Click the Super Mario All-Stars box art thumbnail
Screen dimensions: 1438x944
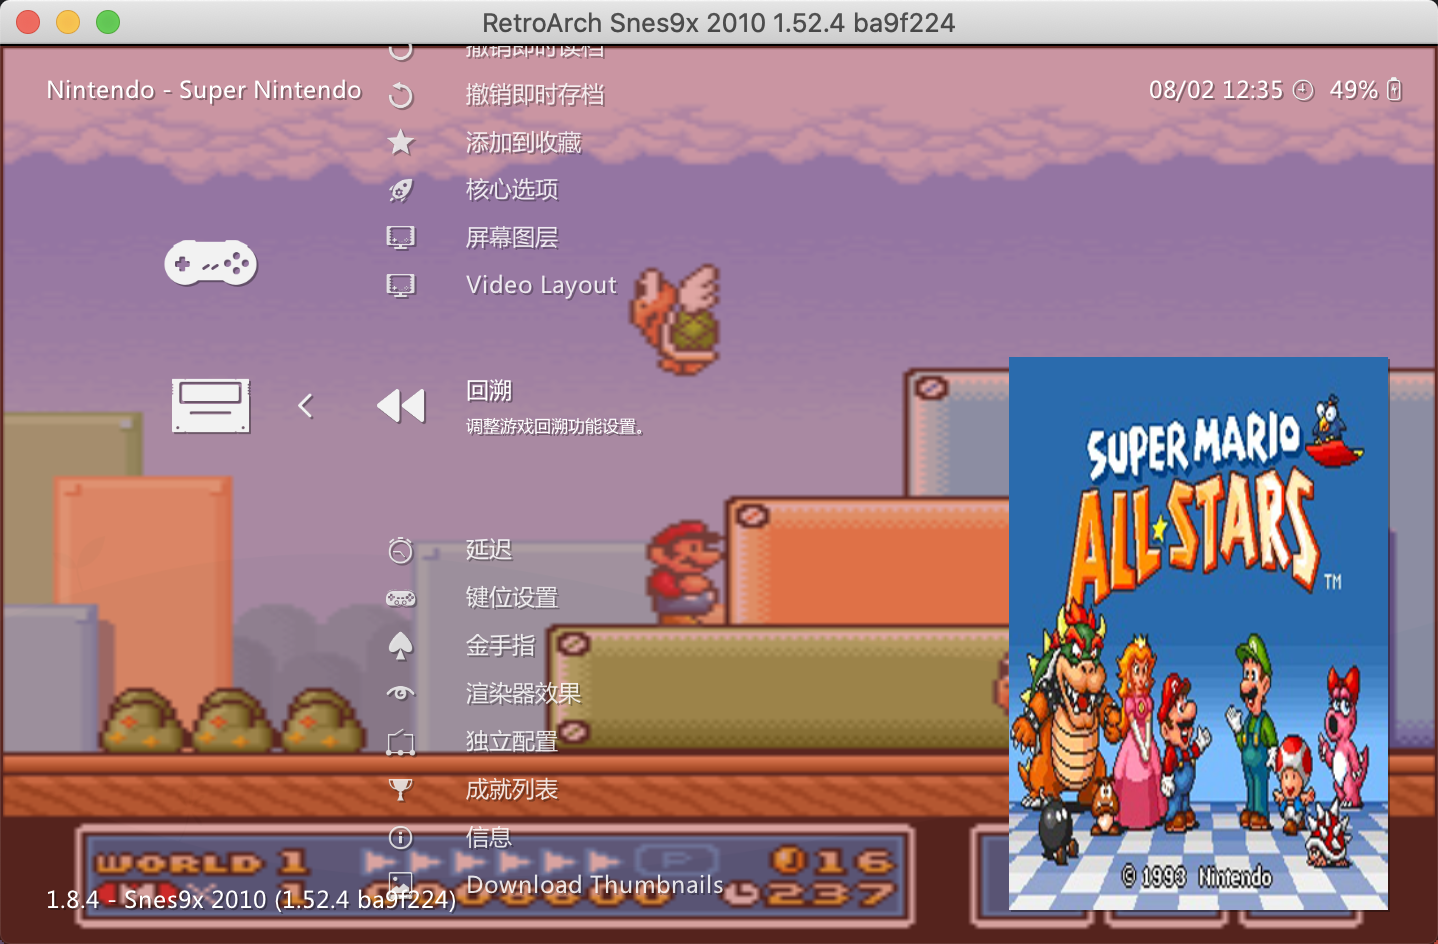[x=1198, y=634]
